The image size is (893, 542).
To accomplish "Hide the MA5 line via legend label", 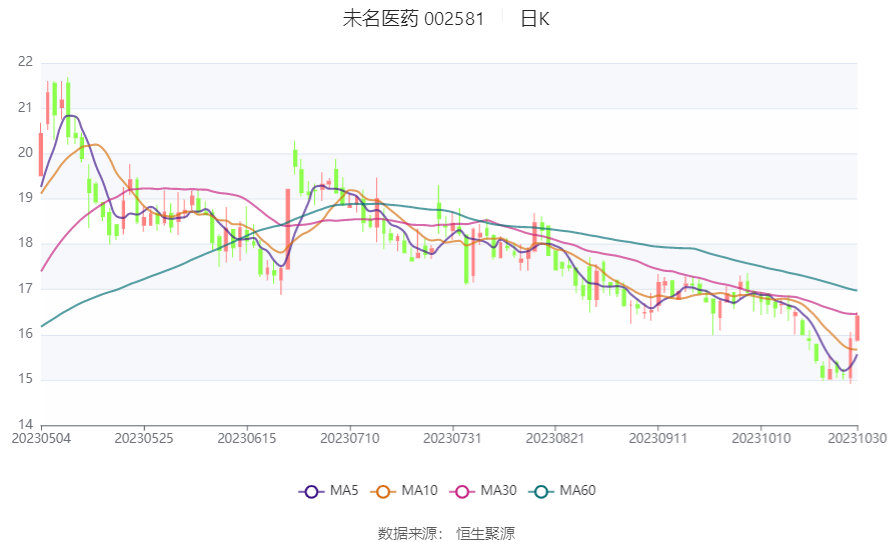I will pos(344,491).
